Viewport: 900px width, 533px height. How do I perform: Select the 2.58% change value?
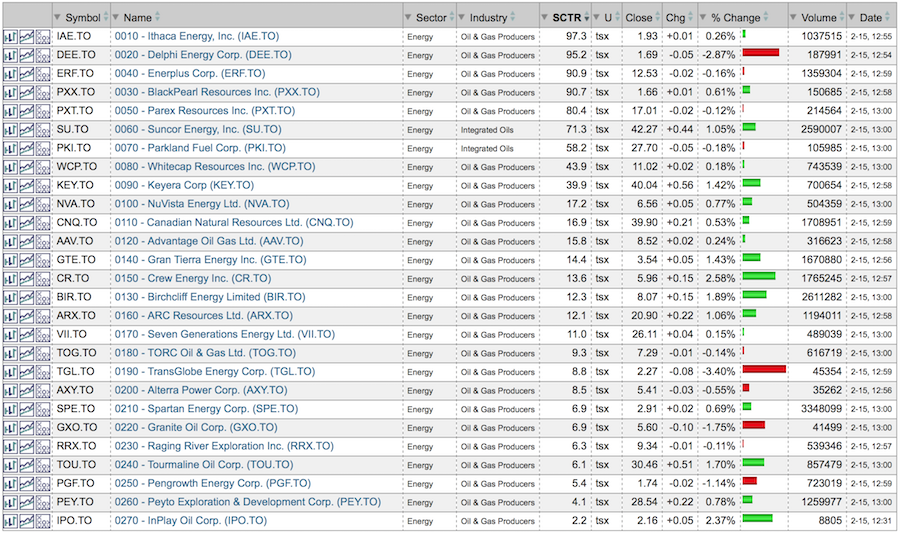point(720,278)
